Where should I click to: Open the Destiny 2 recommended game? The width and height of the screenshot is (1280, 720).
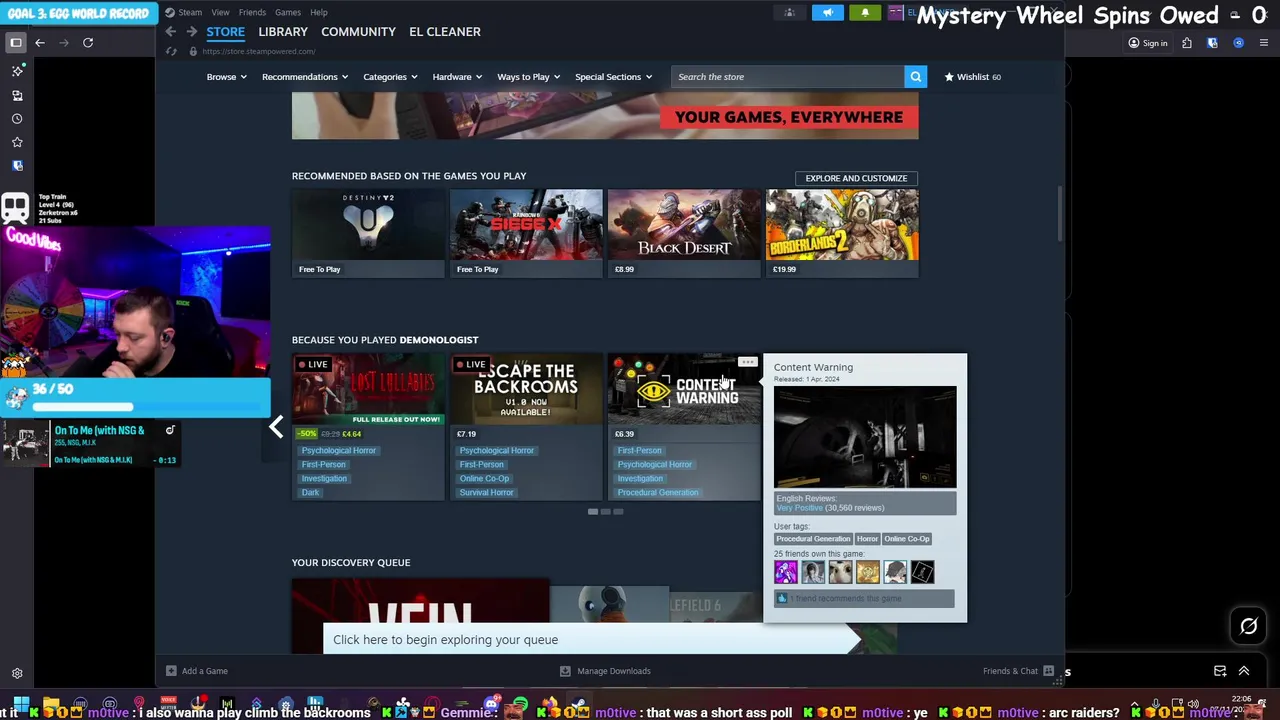[368, 233]
